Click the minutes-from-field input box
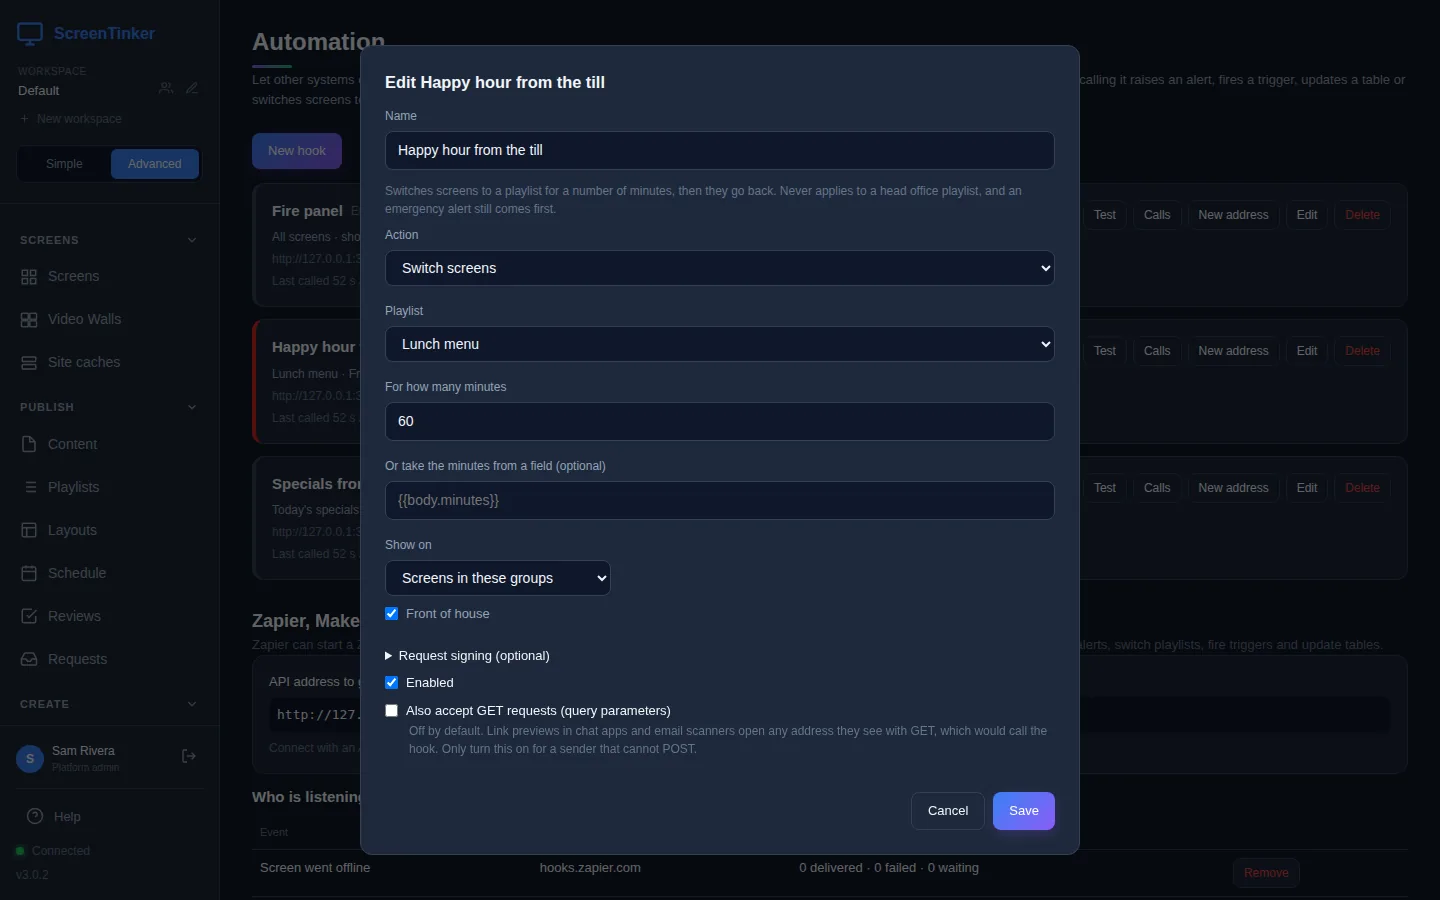This screenshot has height=900, width=1440. [x=720, y=500]
